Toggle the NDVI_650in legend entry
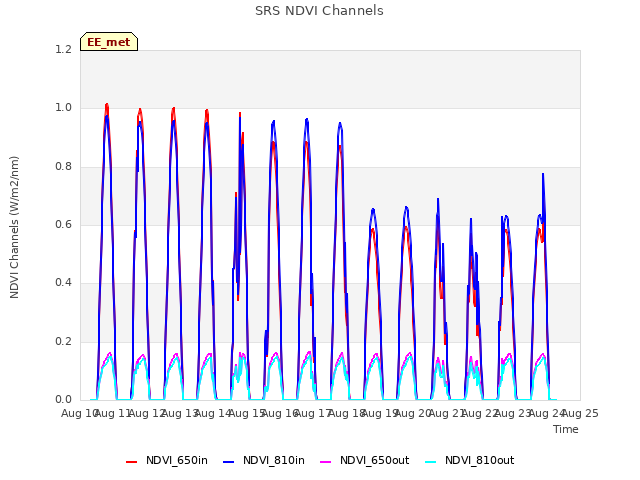Screen dimensions: 640x480 pos(167,460)
